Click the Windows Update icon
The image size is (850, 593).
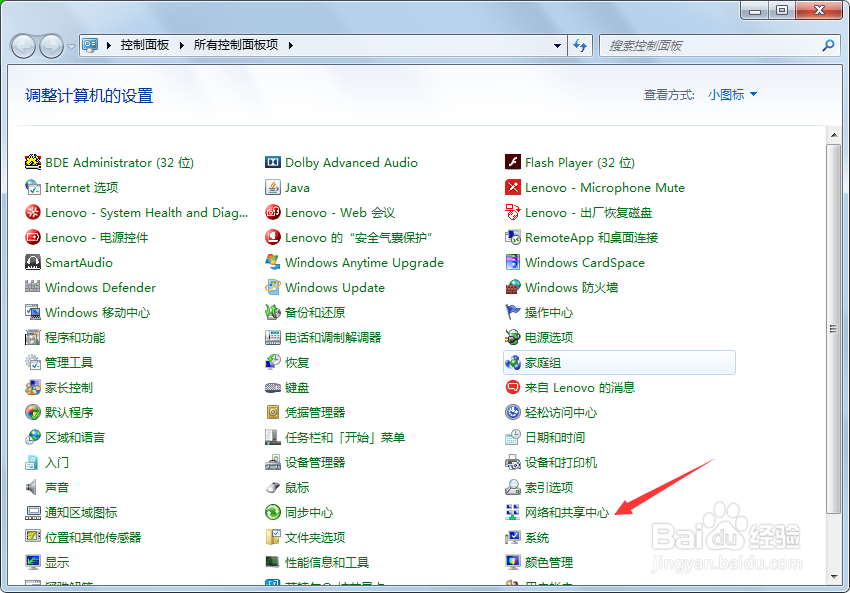click(273, 287)
